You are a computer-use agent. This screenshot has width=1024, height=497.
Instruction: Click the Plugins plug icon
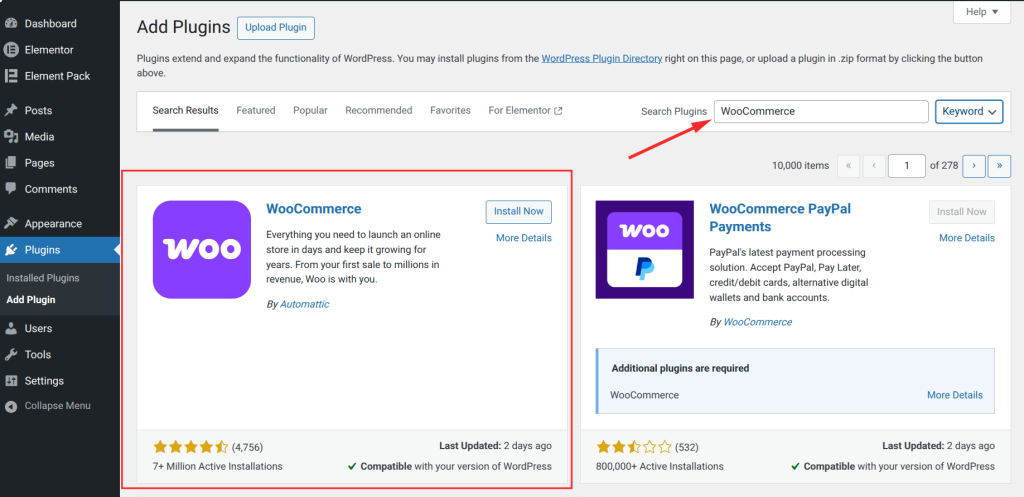(10, 249)
